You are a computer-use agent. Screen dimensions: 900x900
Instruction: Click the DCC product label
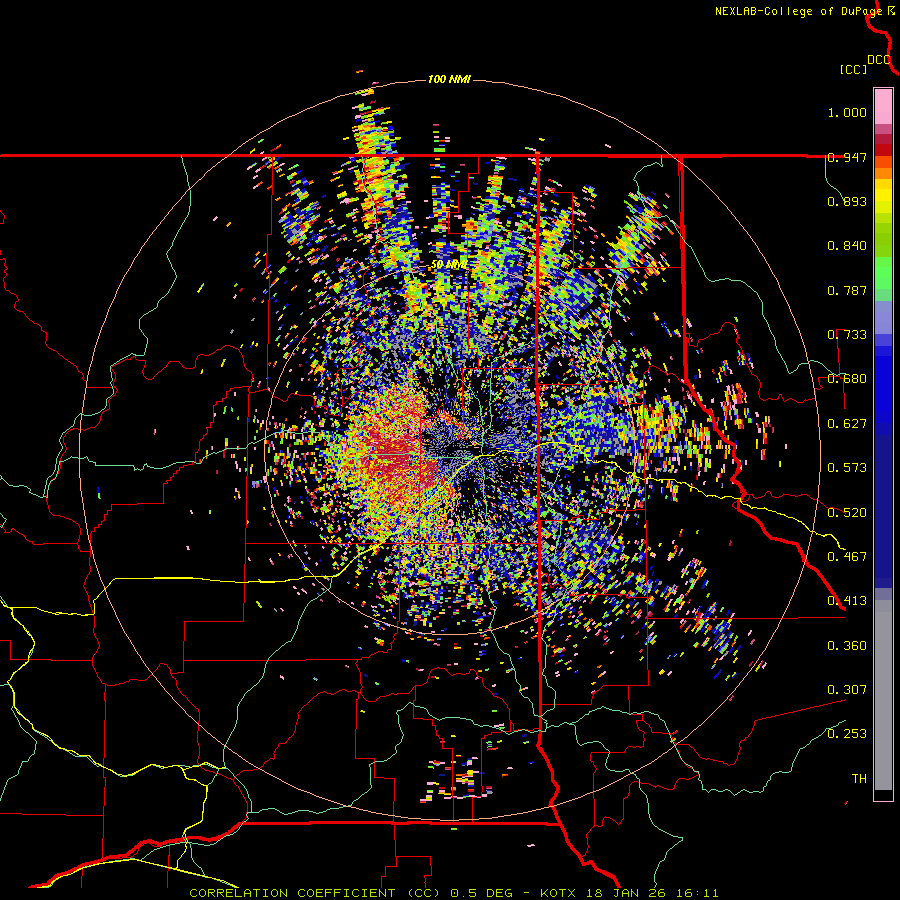point(878,60)
